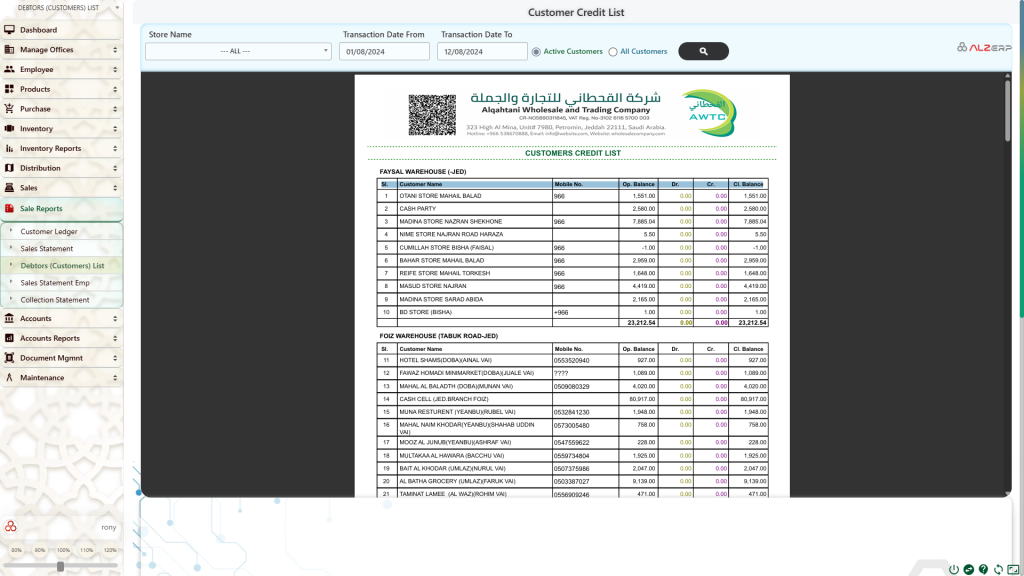Click the user name 'rony'

tap(108, 527)
